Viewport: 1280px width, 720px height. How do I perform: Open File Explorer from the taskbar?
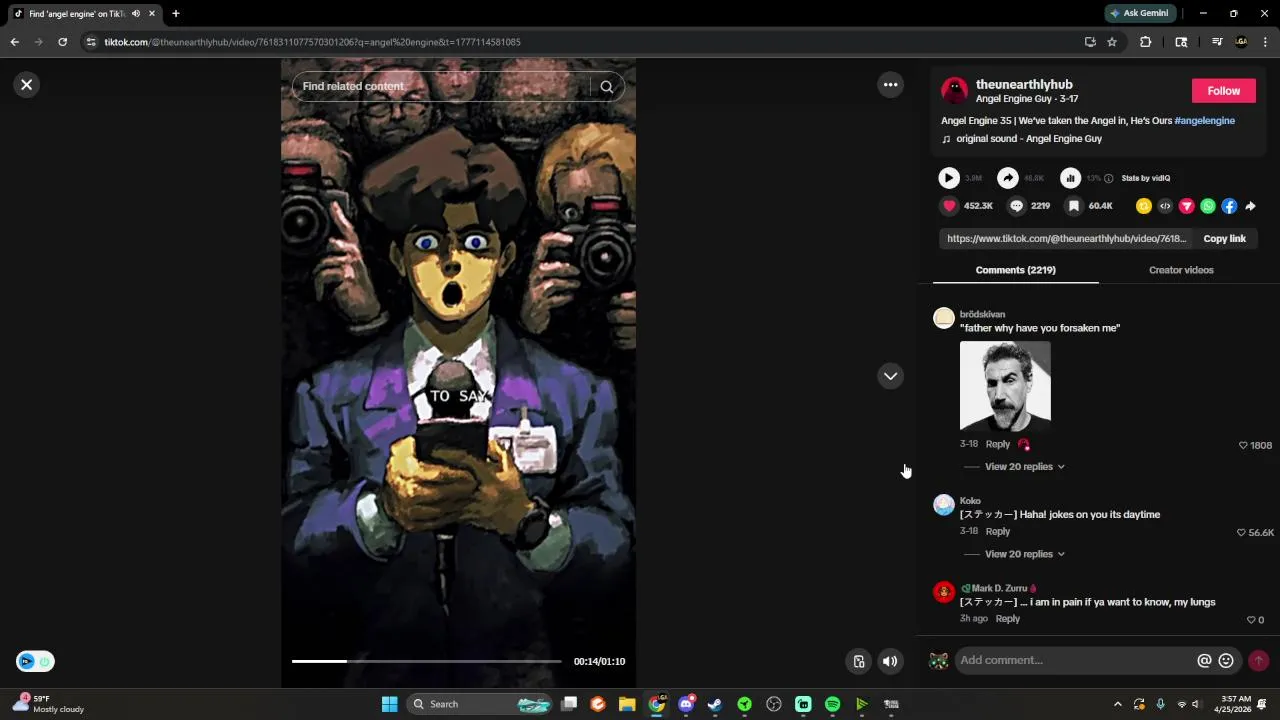[627, 704]
